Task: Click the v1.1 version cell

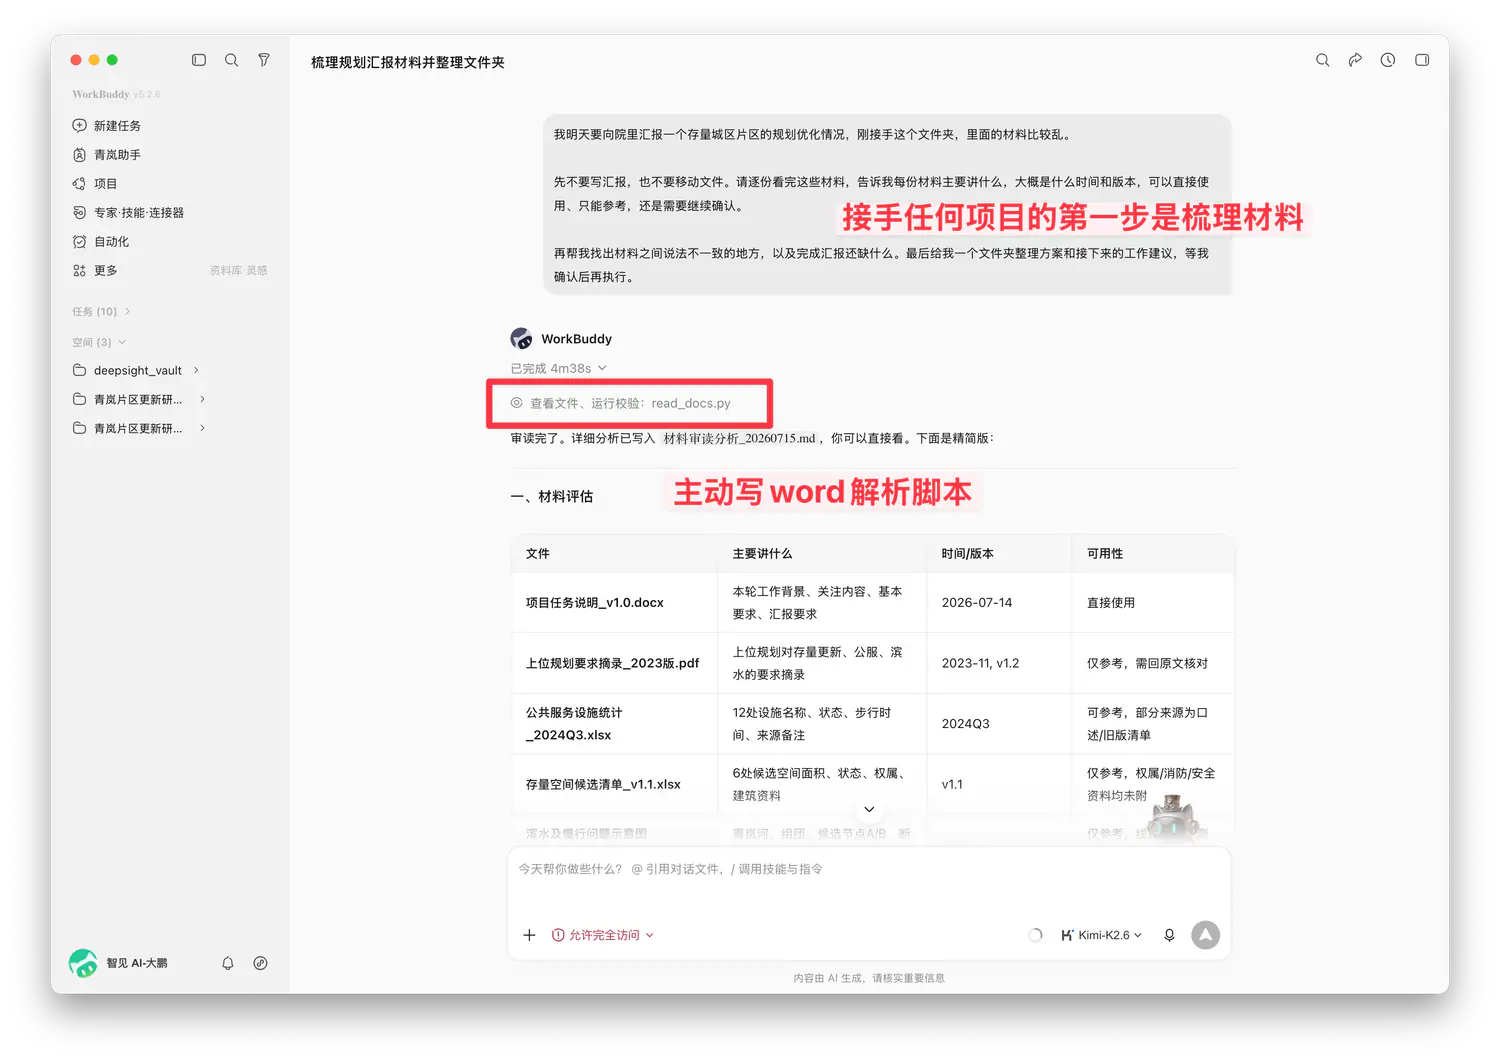Action: tap(999, 785)
